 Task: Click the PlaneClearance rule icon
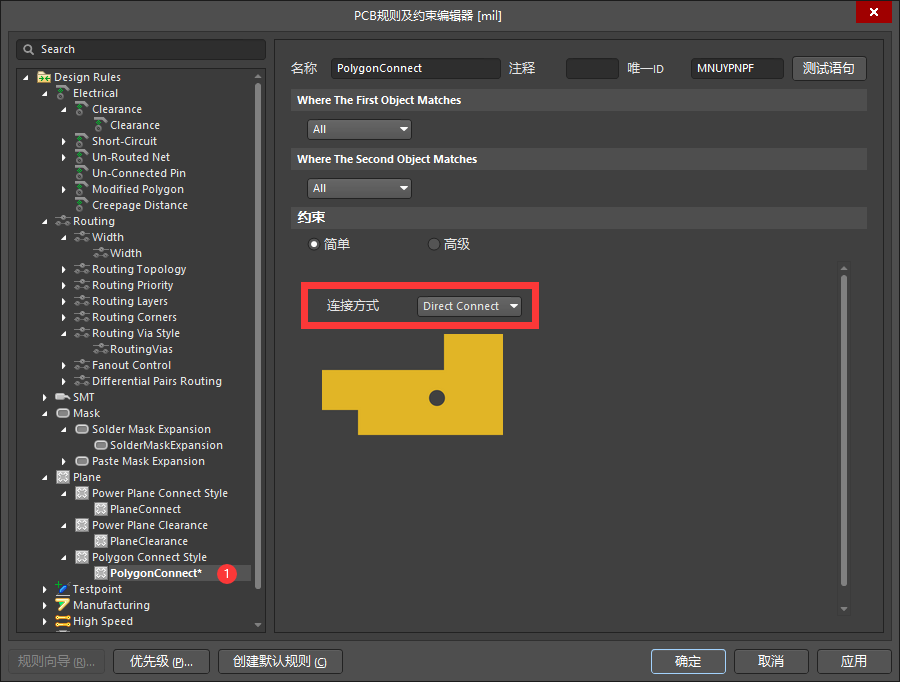coord(100,541)
